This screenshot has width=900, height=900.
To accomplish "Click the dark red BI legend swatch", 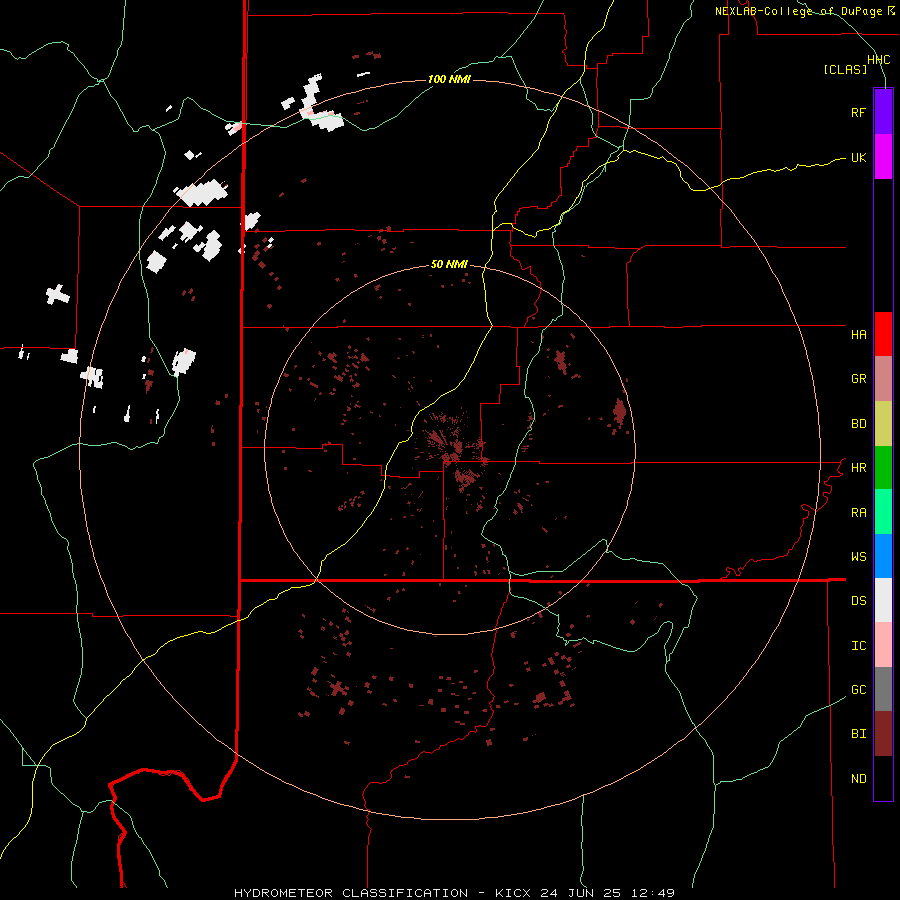I will tap(883, 734).
